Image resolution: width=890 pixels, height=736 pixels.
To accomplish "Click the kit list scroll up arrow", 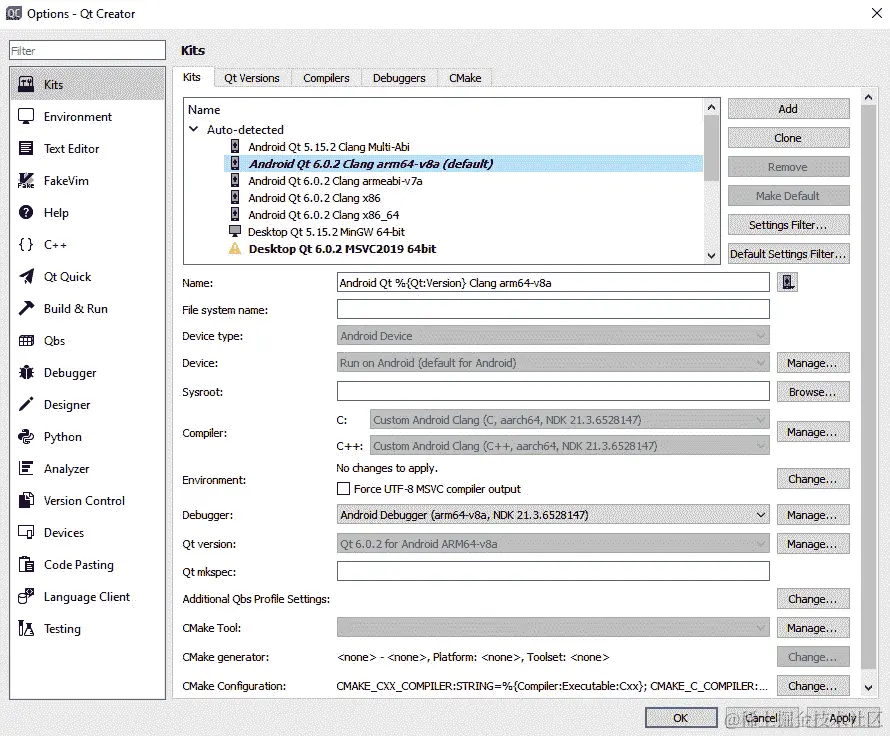I will pos(711,107).
